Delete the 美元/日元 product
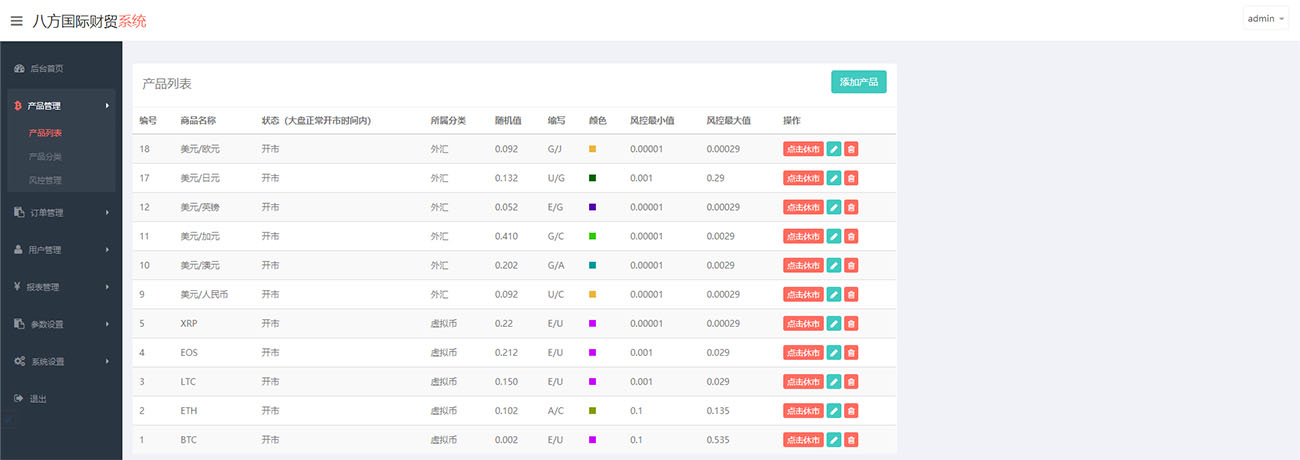 851,178
